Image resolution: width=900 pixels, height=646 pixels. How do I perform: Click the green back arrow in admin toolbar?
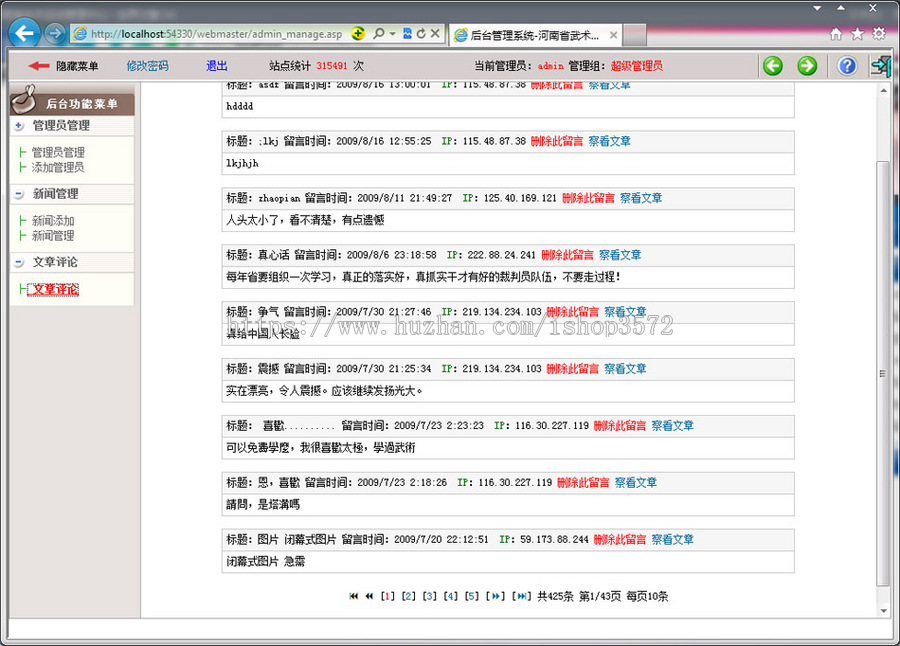(x=772, y=66)
